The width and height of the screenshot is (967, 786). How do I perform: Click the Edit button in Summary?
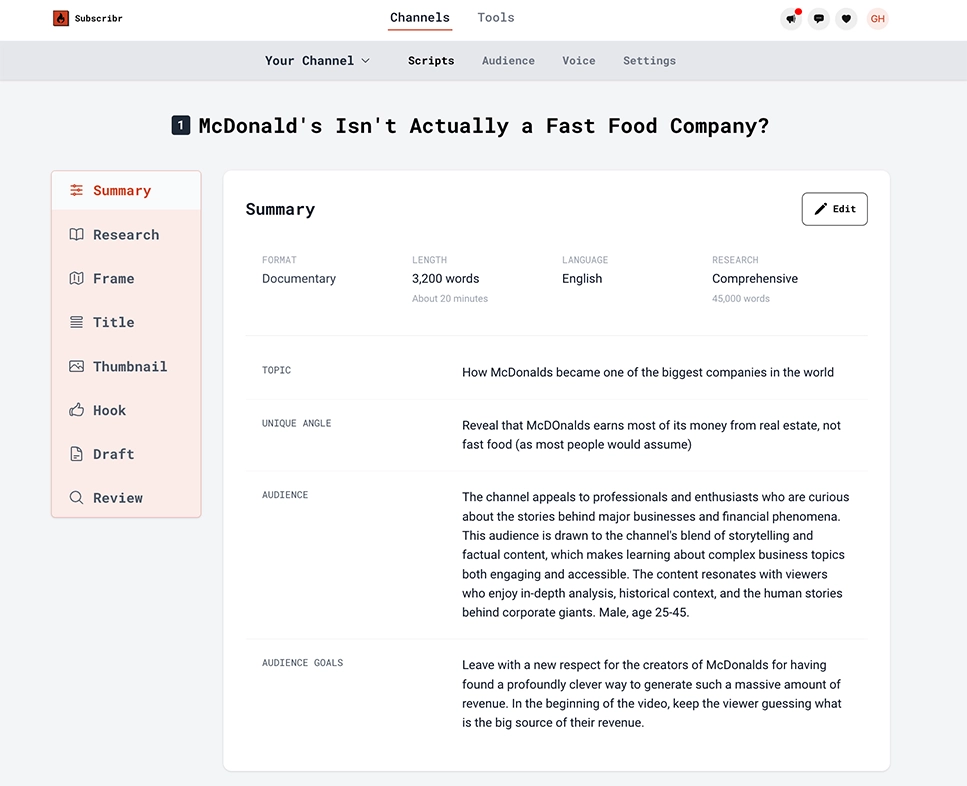[x=834, y=209]
